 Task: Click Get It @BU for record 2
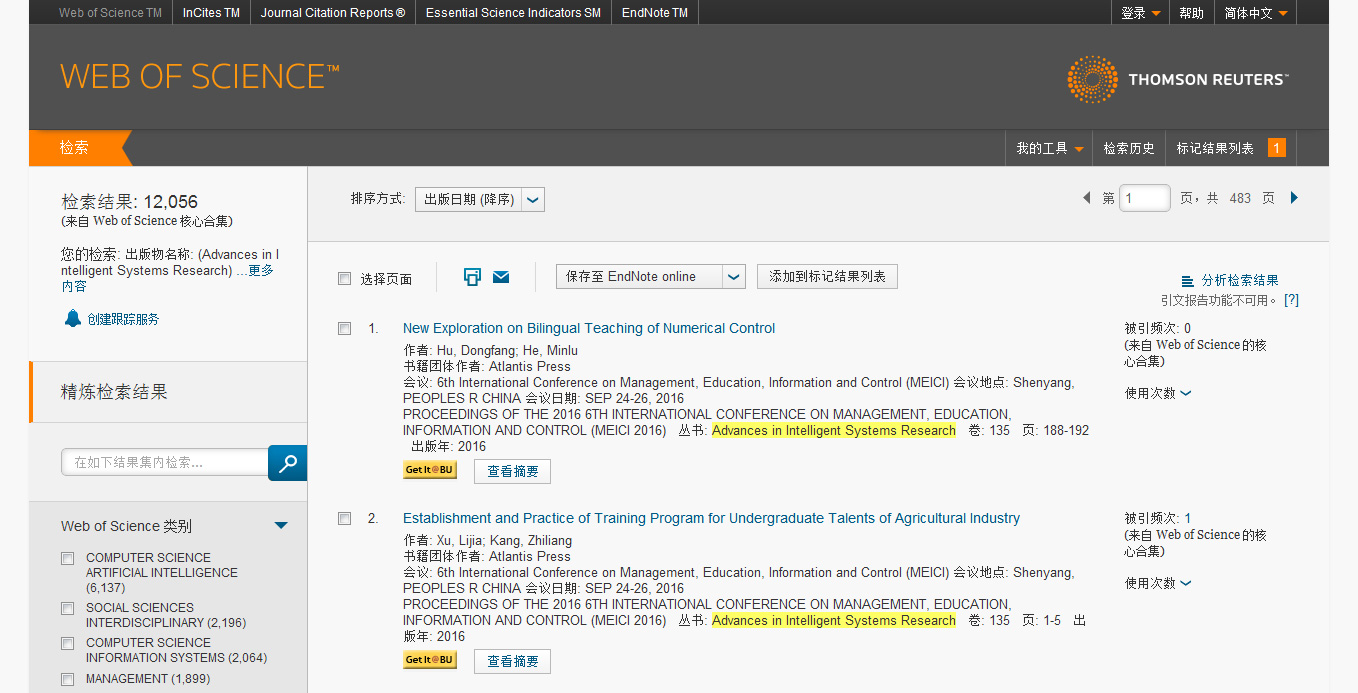pos(430,660)
